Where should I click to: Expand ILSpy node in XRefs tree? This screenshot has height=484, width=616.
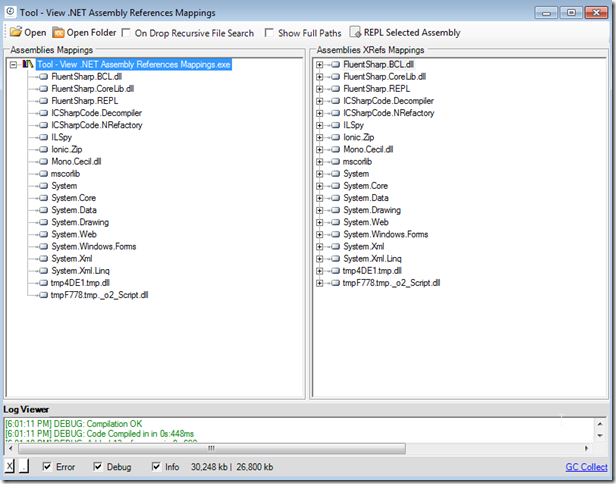pyautogui.click(x=319, y=125)
